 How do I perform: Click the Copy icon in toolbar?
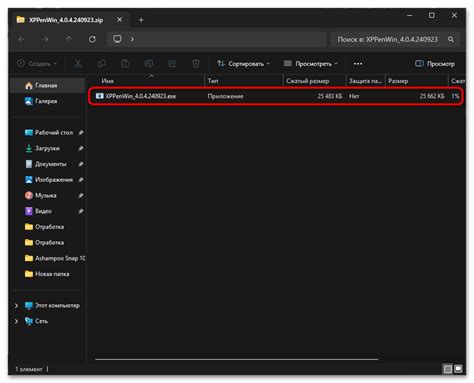point(102,63)
